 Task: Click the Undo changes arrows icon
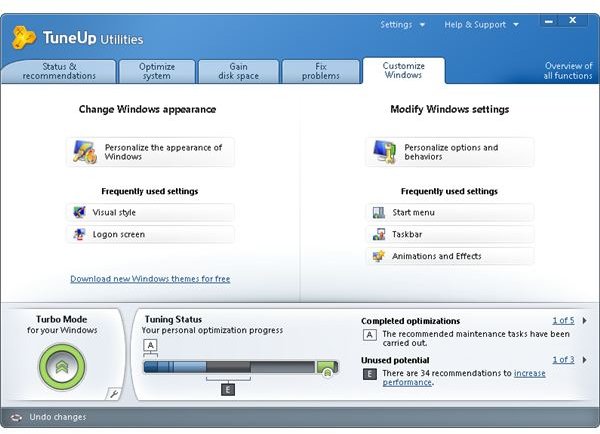pyautogui.click(x=16, y=417)
